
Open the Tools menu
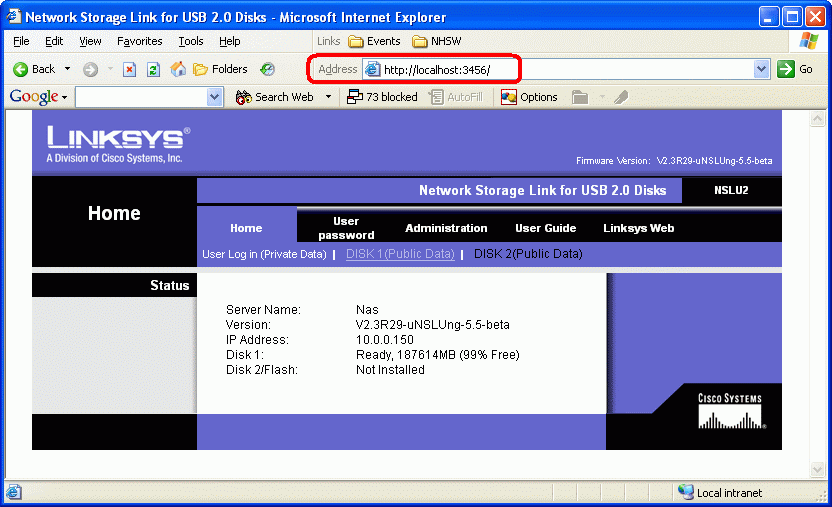tap(190, 41)
